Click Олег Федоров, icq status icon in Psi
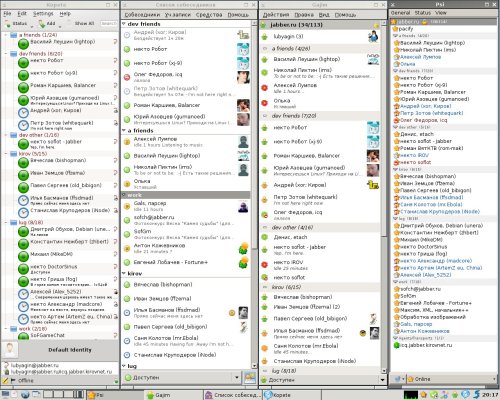Viewport: 500px width, 400px height. (396, 120)
